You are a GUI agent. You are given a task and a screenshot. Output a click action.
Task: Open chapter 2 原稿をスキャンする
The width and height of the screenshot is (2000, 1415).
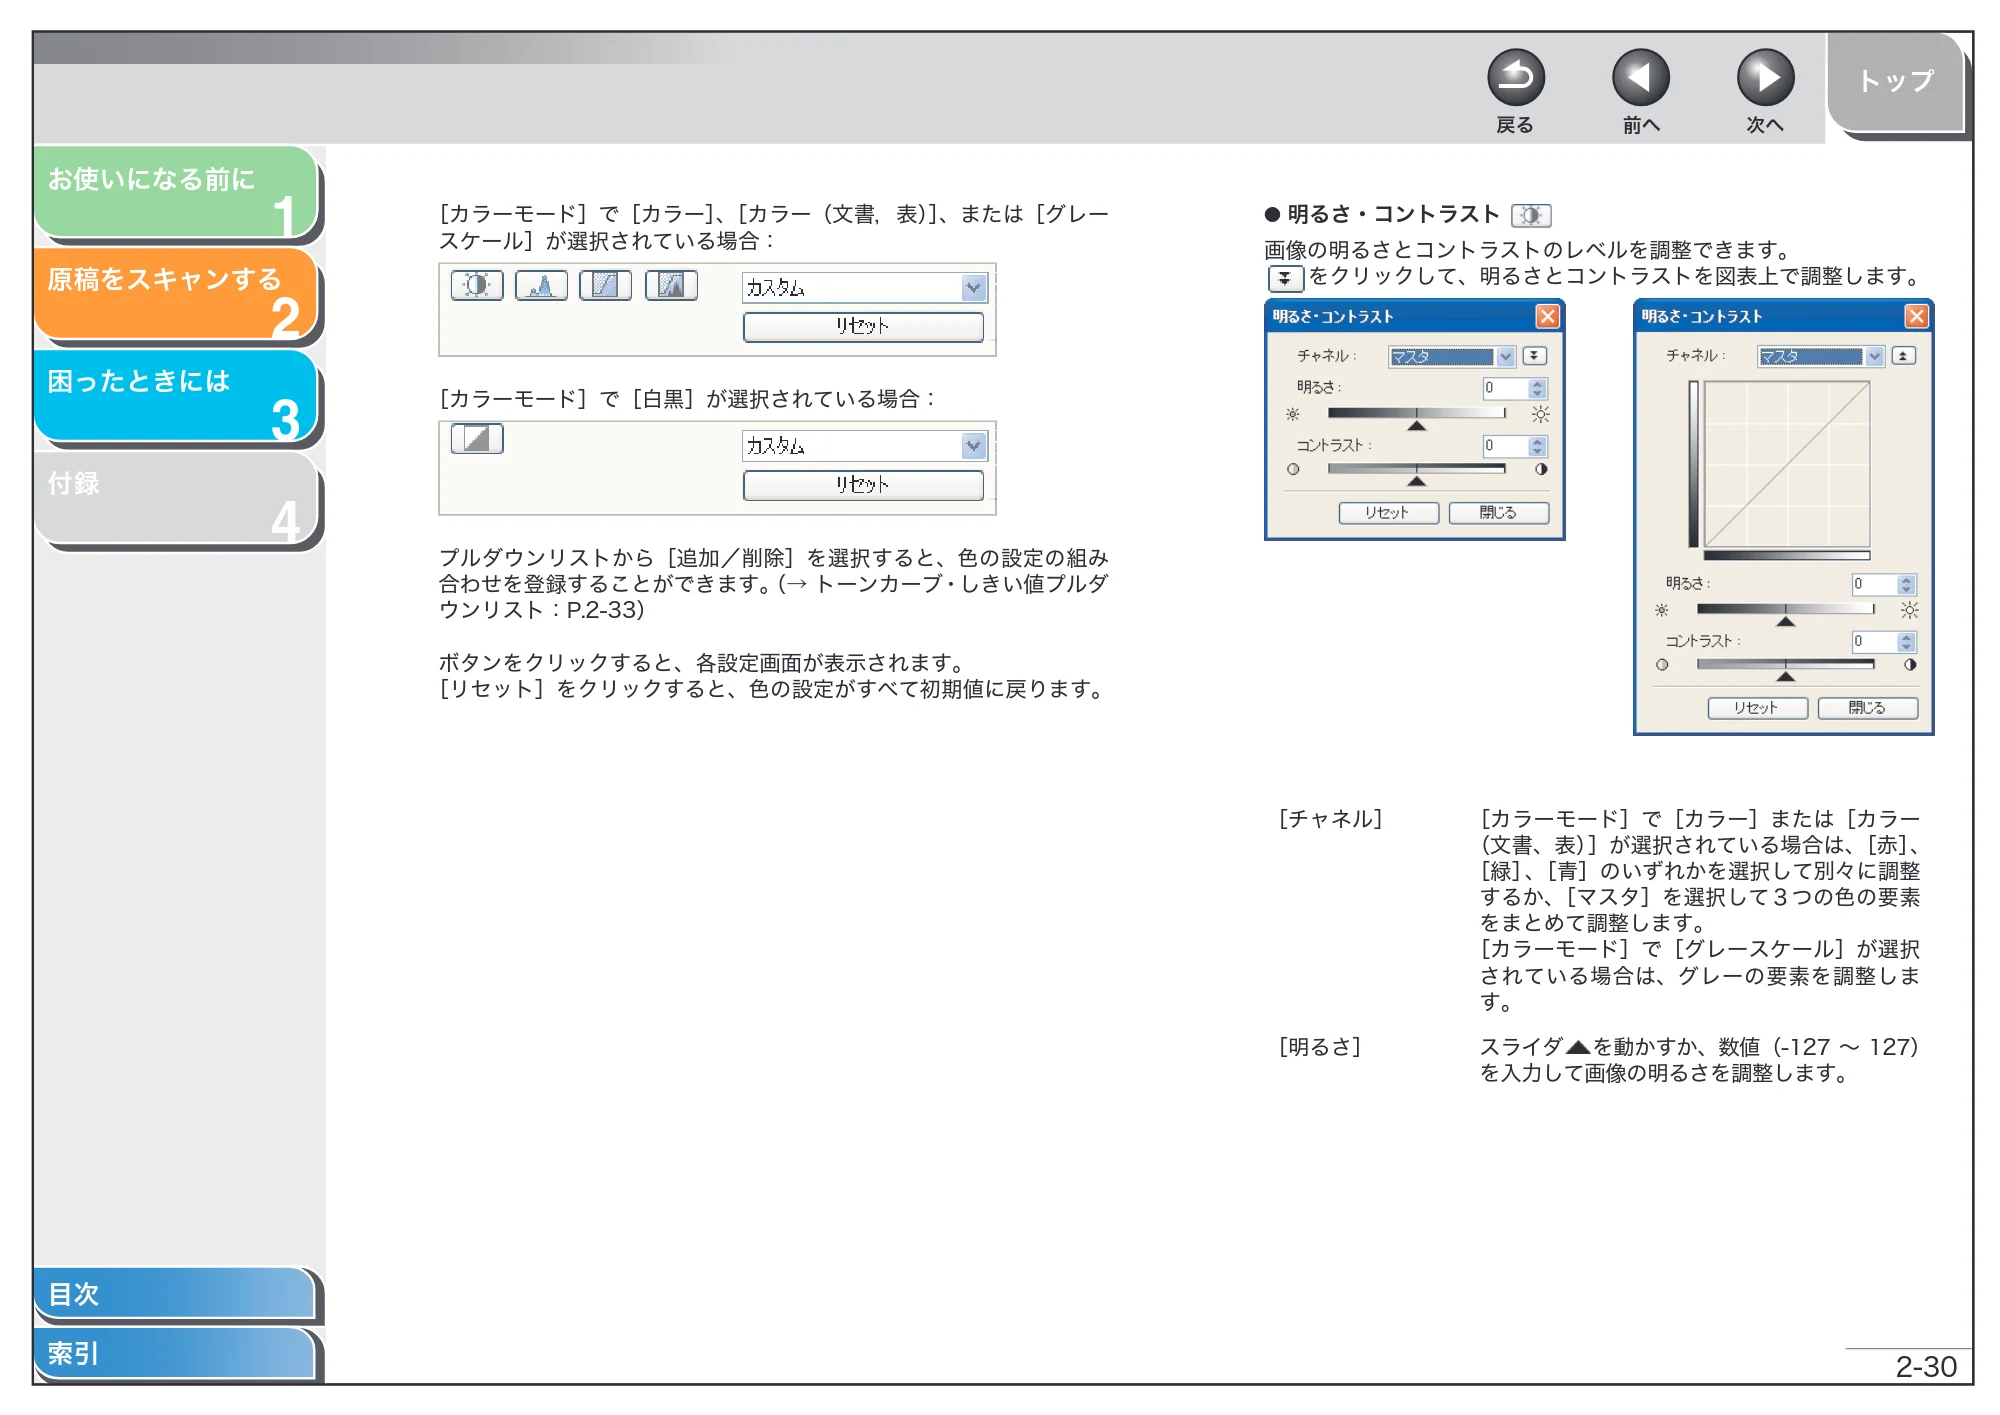point(176,294)
